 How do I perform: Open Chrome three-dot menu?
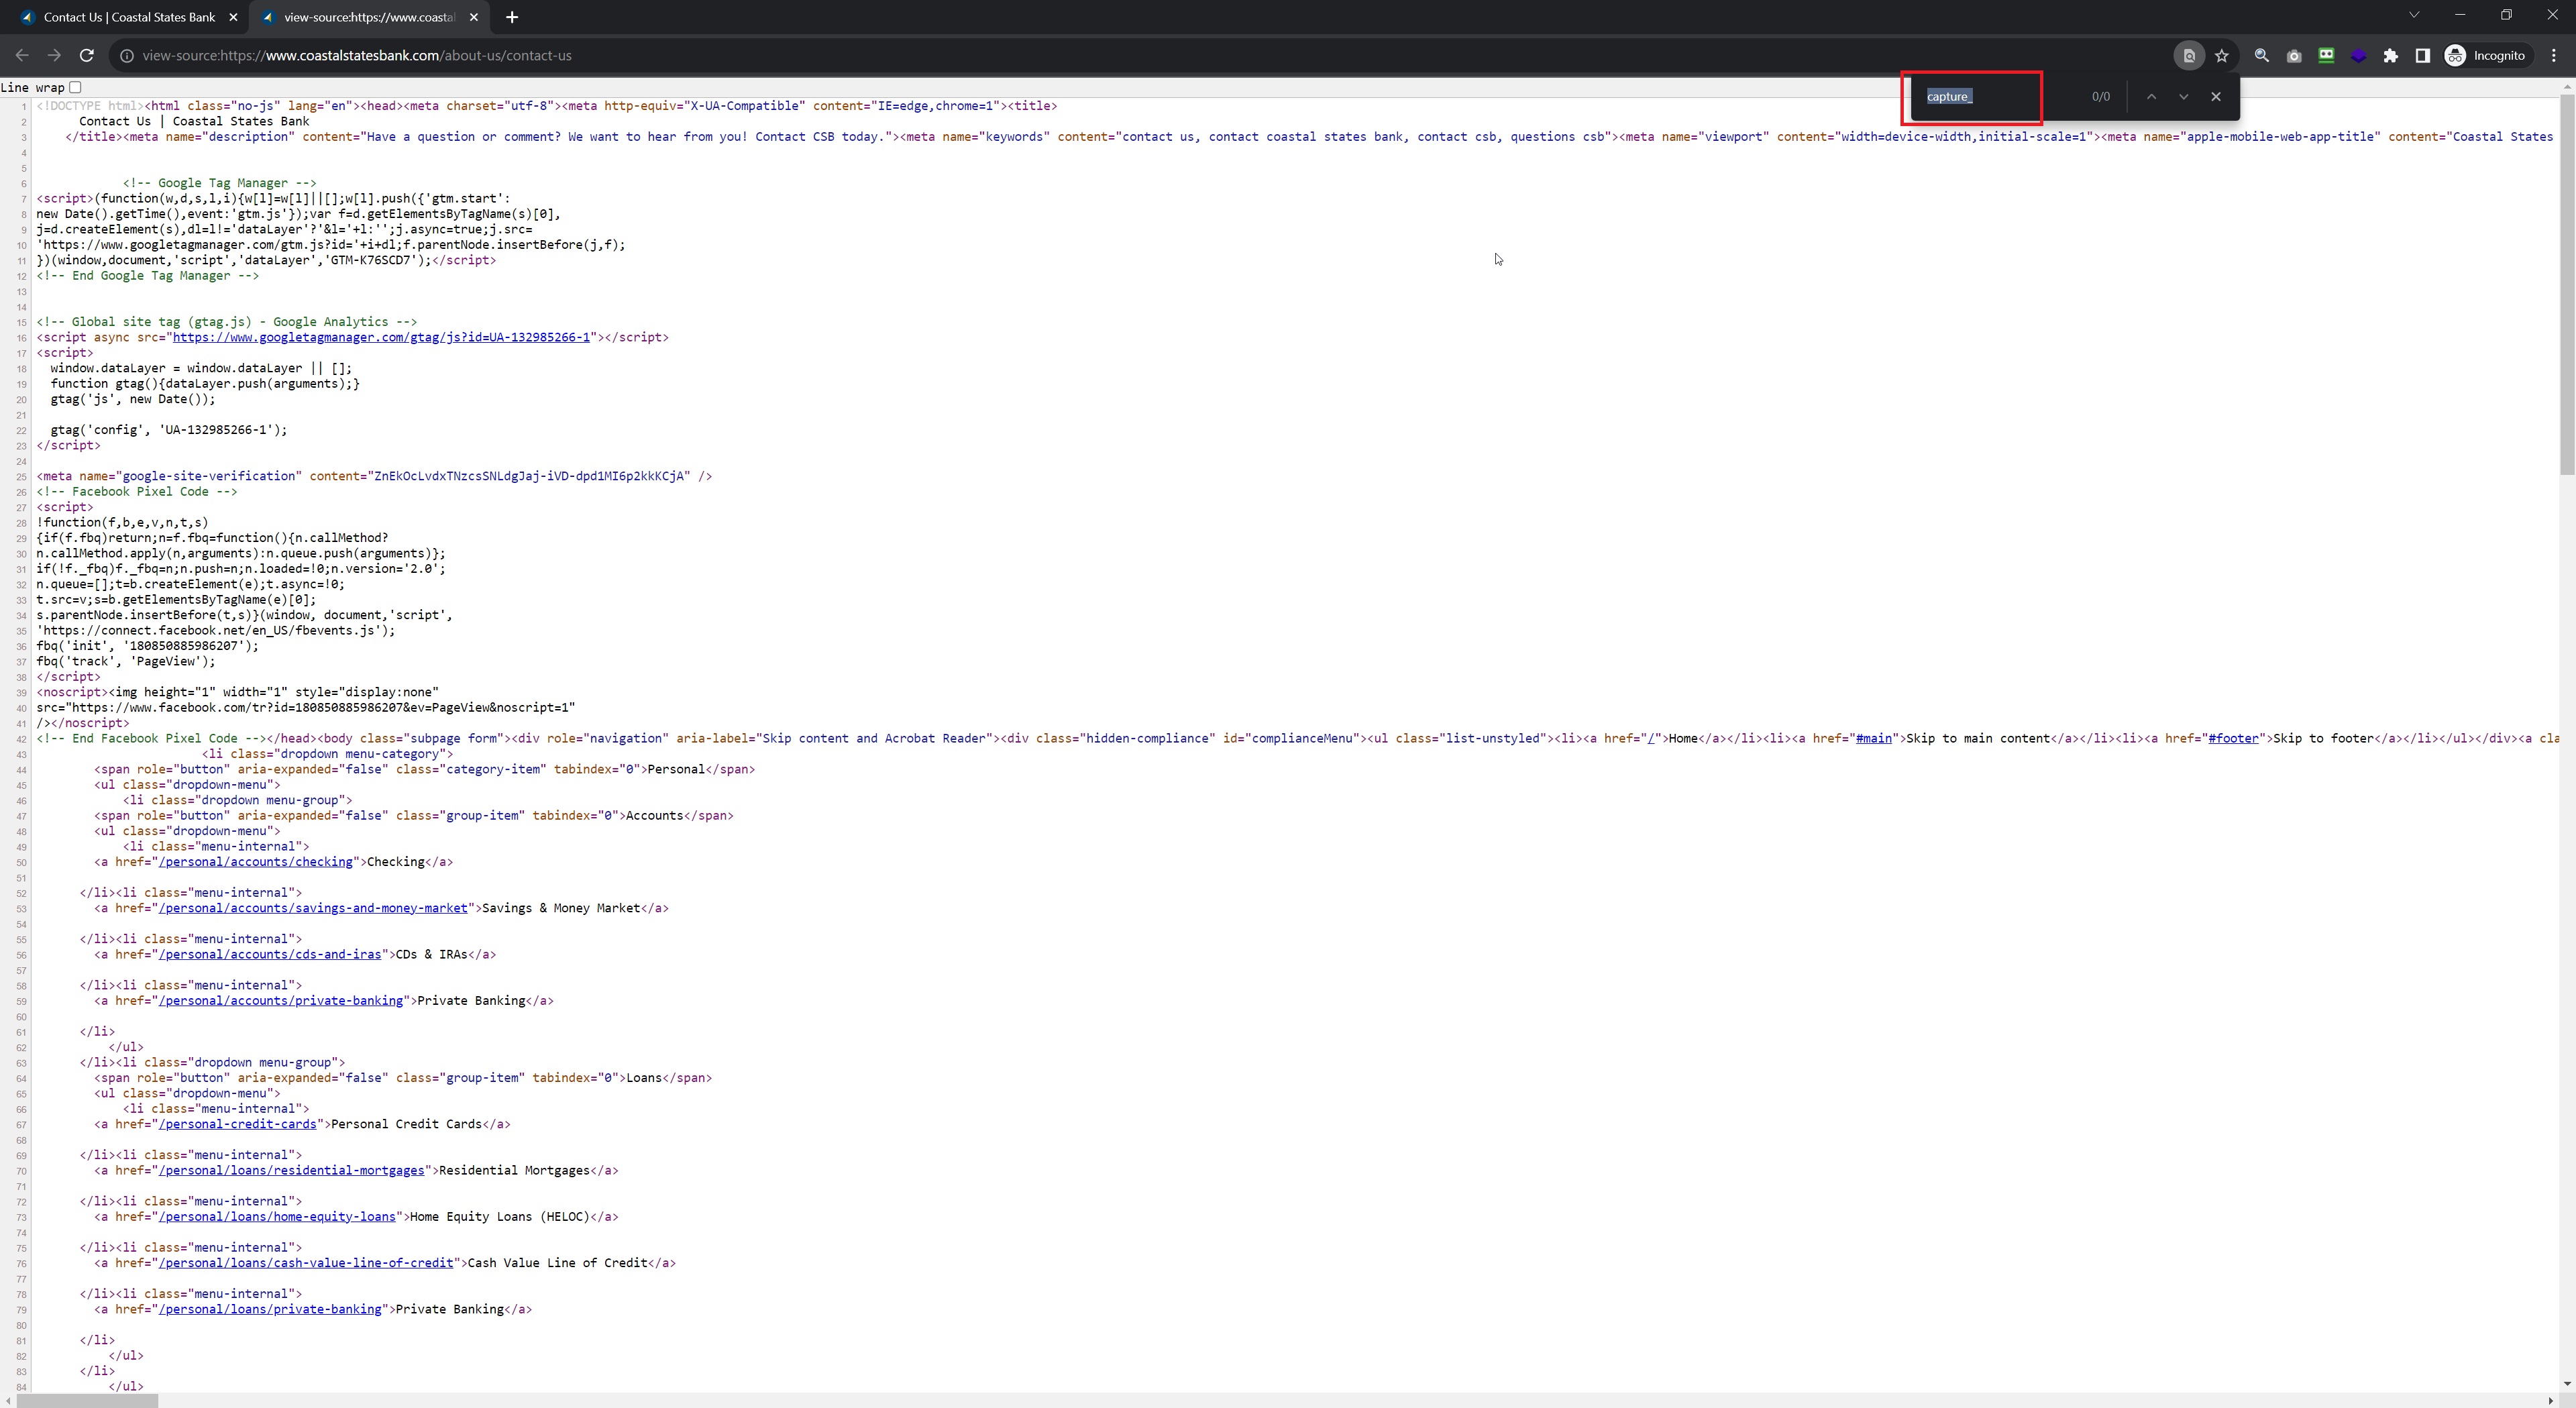(2553, 56)
